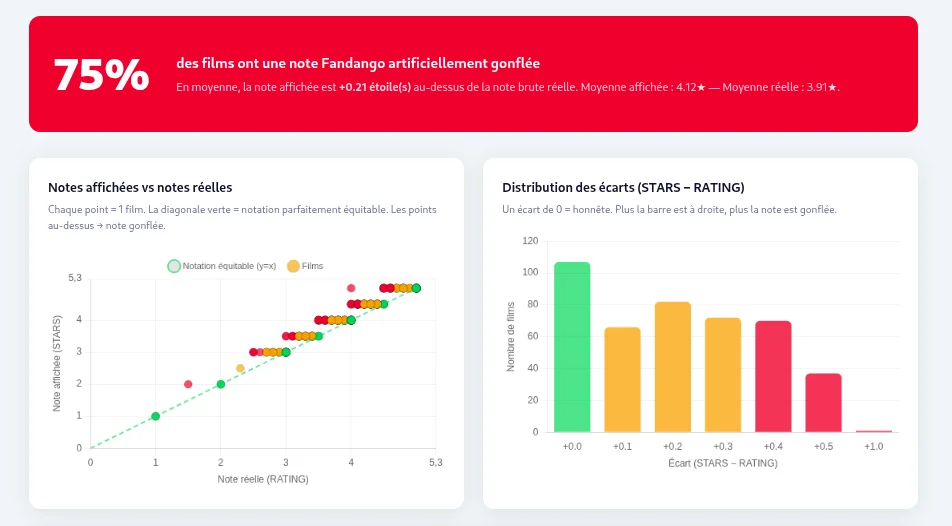
Task: Click the red +0.5 bar
Action: pyautogui.click(x=823, y=403)
